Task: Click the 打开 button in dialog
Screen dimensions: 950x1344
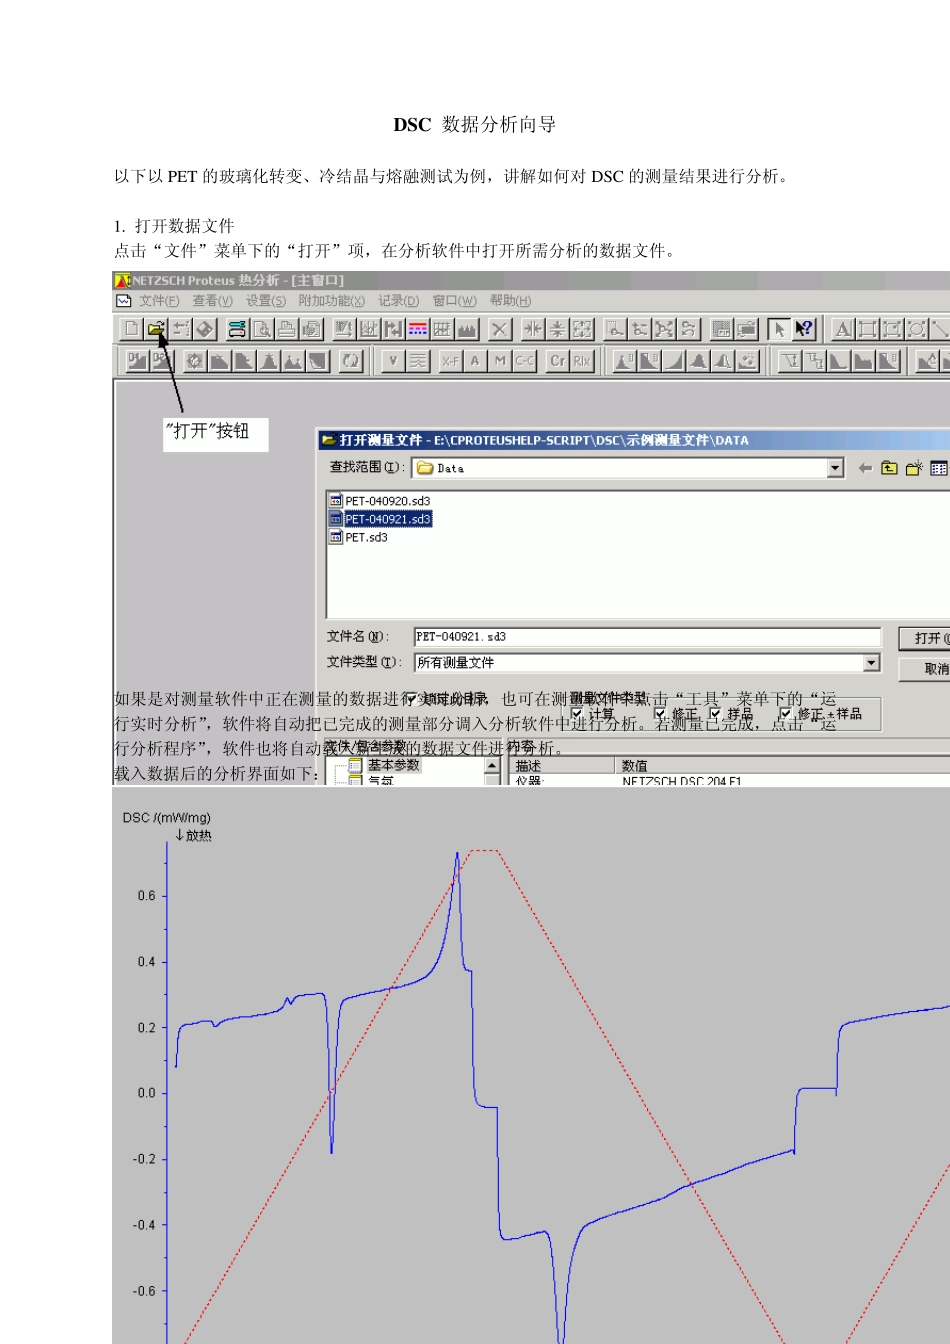Action: click(x=924, y=638)
